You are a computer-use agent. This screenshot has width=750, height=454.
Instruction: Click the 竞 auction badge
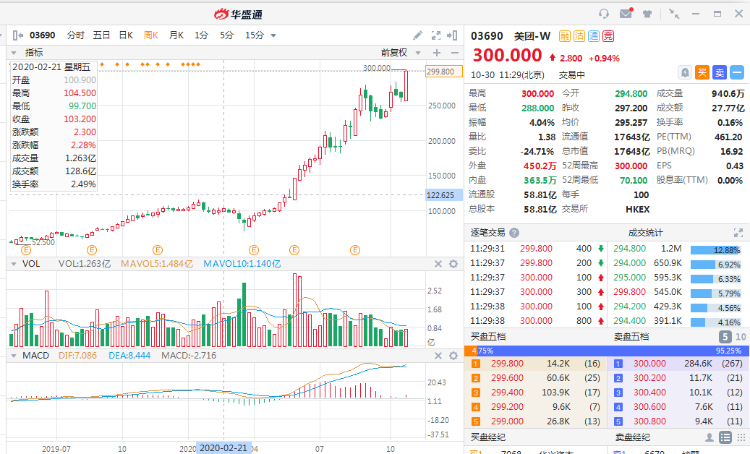click(x=608, y=36)
